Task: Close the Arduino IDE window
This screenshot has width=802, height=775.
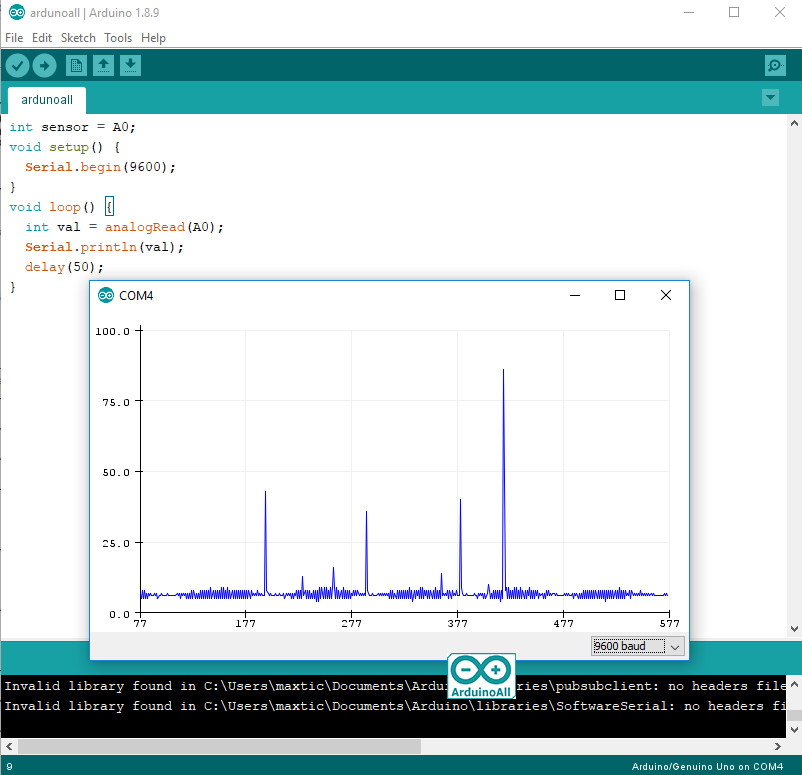Action: click(779, 12)
